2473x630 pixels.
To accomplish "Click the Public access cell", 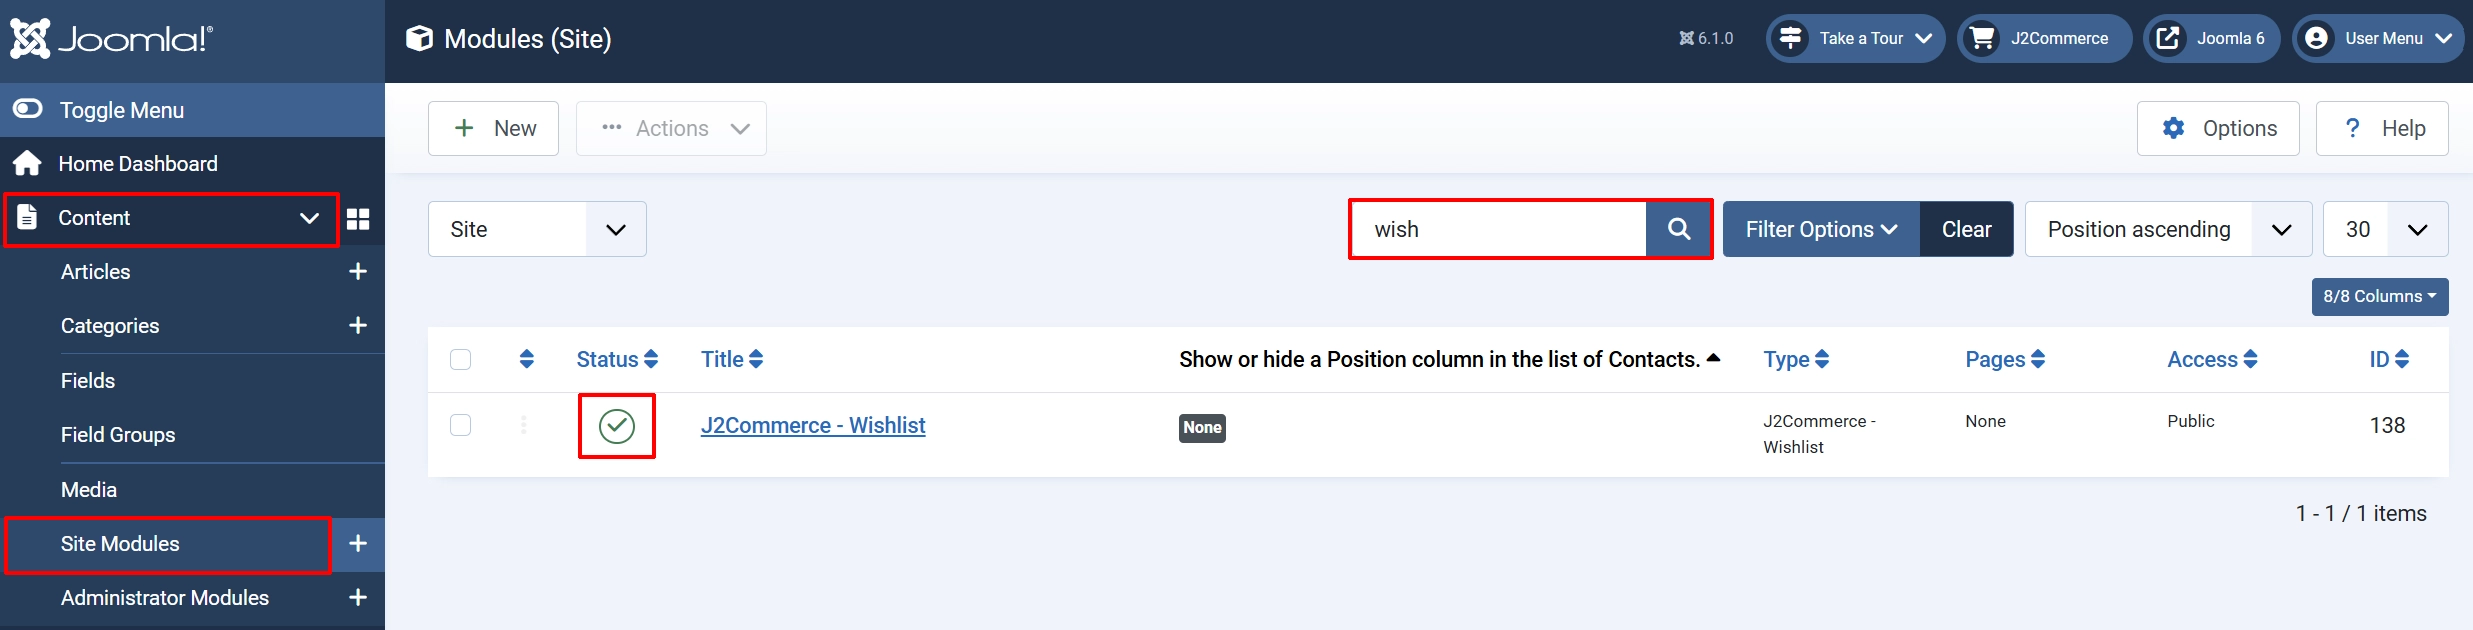I will click(2191, 421).
